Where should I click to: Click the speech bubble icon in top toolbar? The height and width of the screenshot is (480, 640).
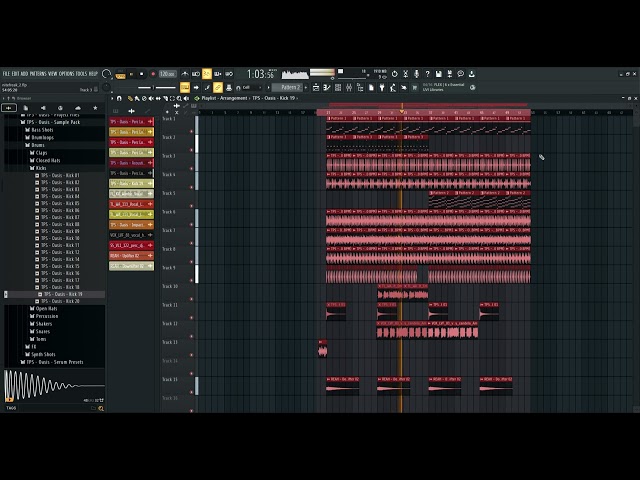[x=460, y=74]
